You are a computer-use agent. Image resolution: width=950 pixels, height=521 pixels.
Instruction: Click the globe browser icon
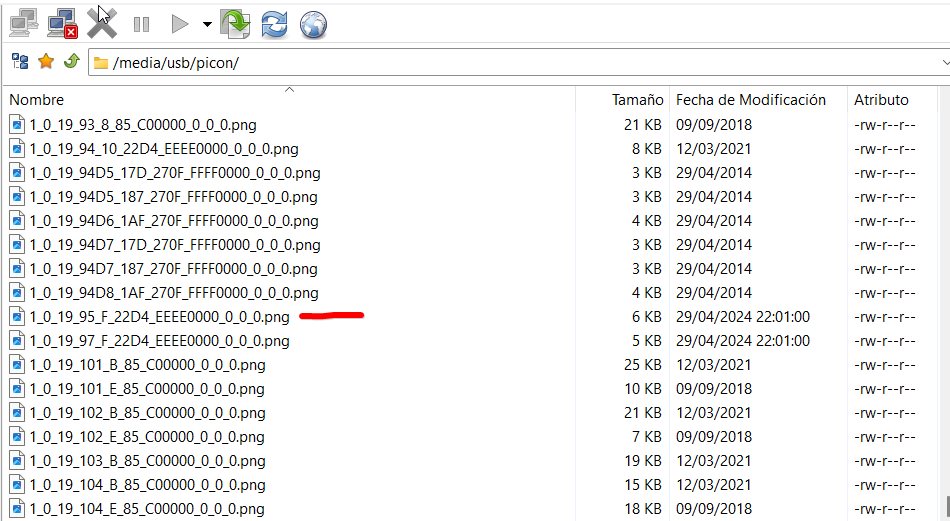tap(313, 23)
